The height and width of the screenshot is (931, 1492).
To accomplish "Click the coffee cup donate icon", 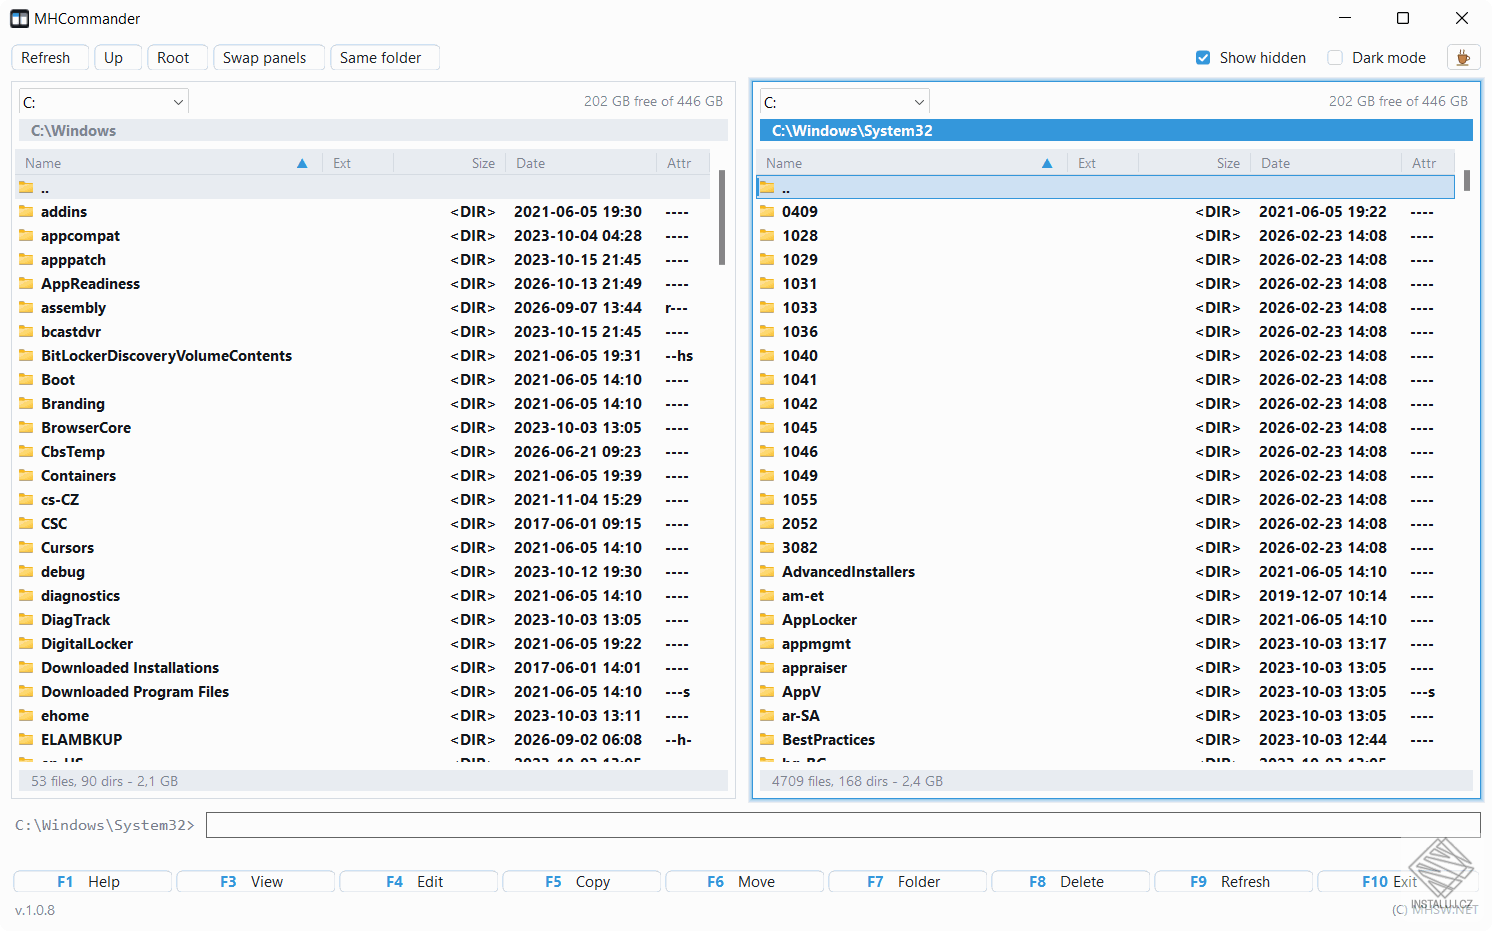I will tap(1463, 58).
